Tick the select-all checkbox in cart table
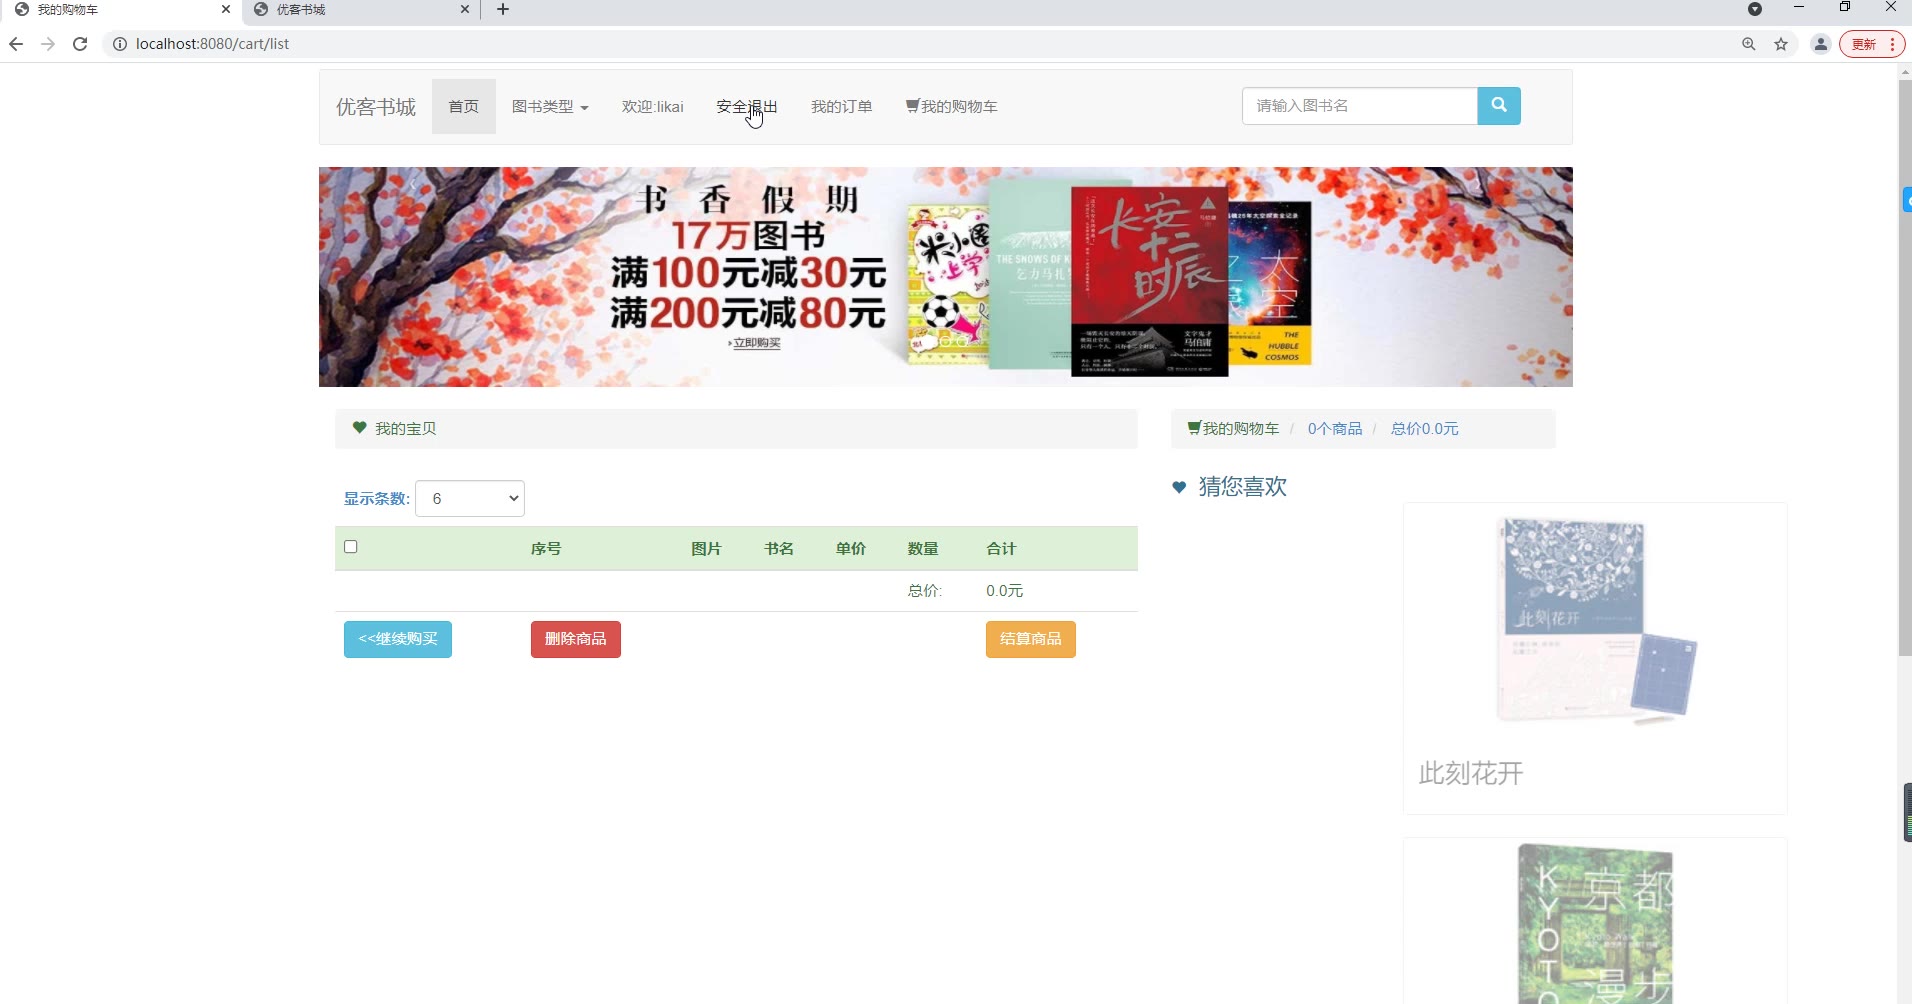Screen dimensions: 1912x1004 tap(351, 547)
